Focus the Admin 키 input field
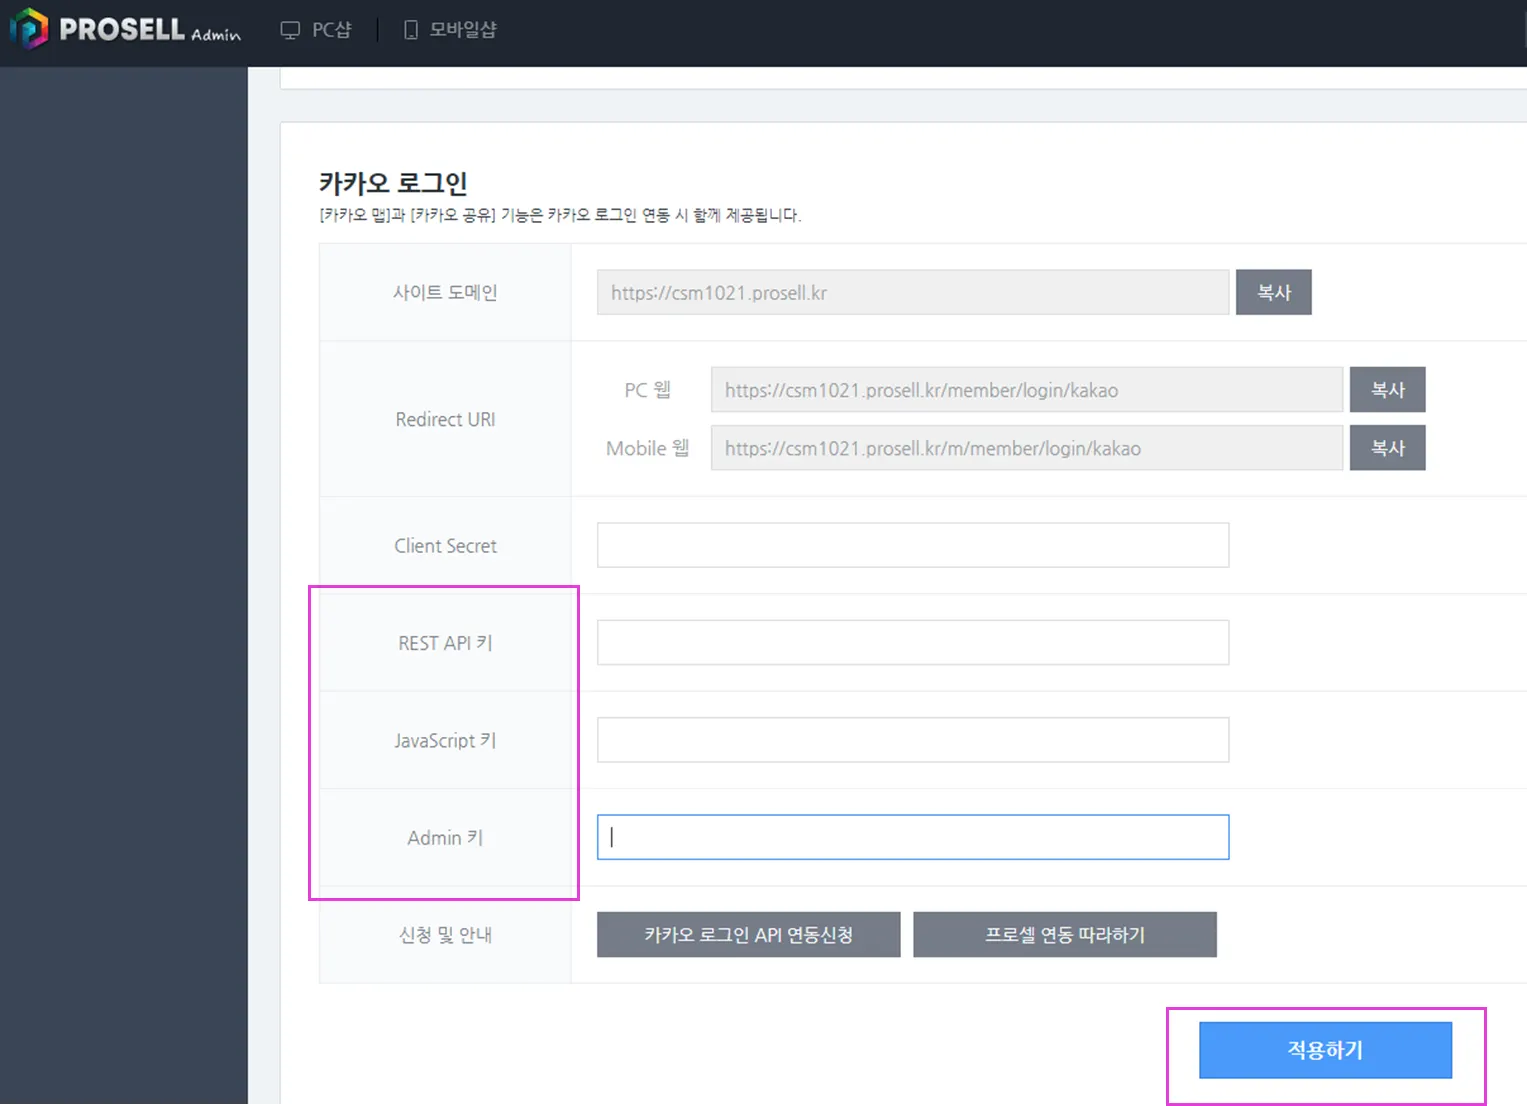1527x1106 pixels. pyautogui.click(x=913, y=837)
